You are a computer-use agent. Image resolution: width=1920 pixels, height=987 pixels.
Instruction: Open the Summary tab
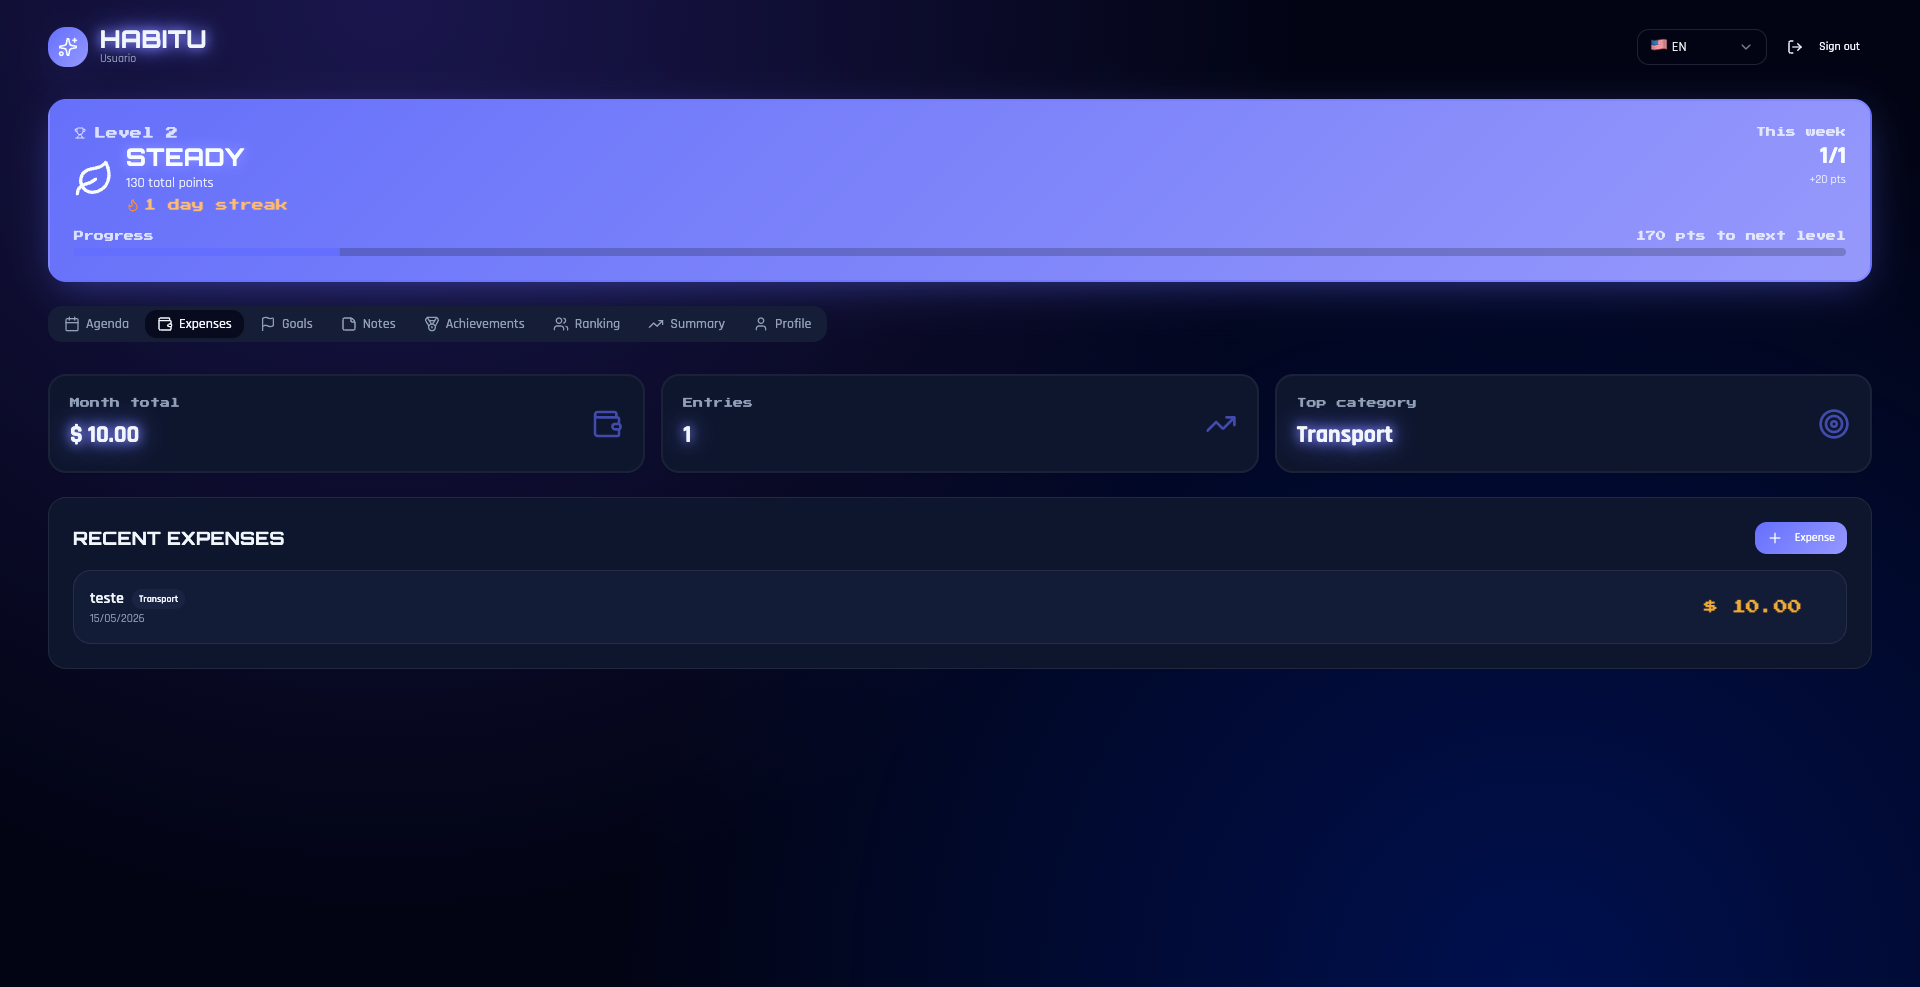[x=687, y=324]
